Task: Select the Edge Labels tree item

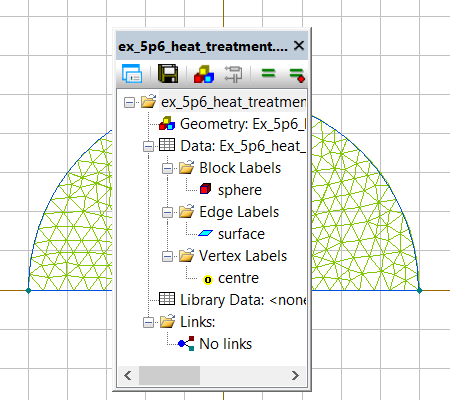Action: coord(239,212)
